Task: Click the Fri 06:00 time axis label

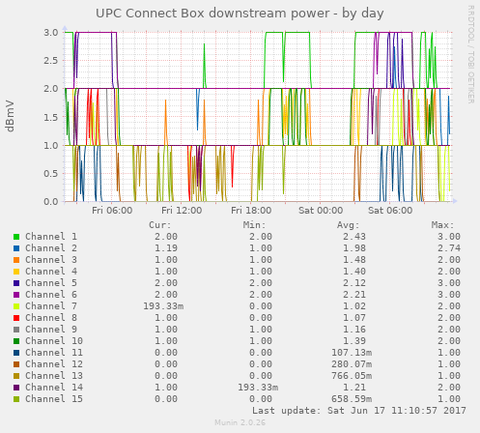Action: point(112,211)
